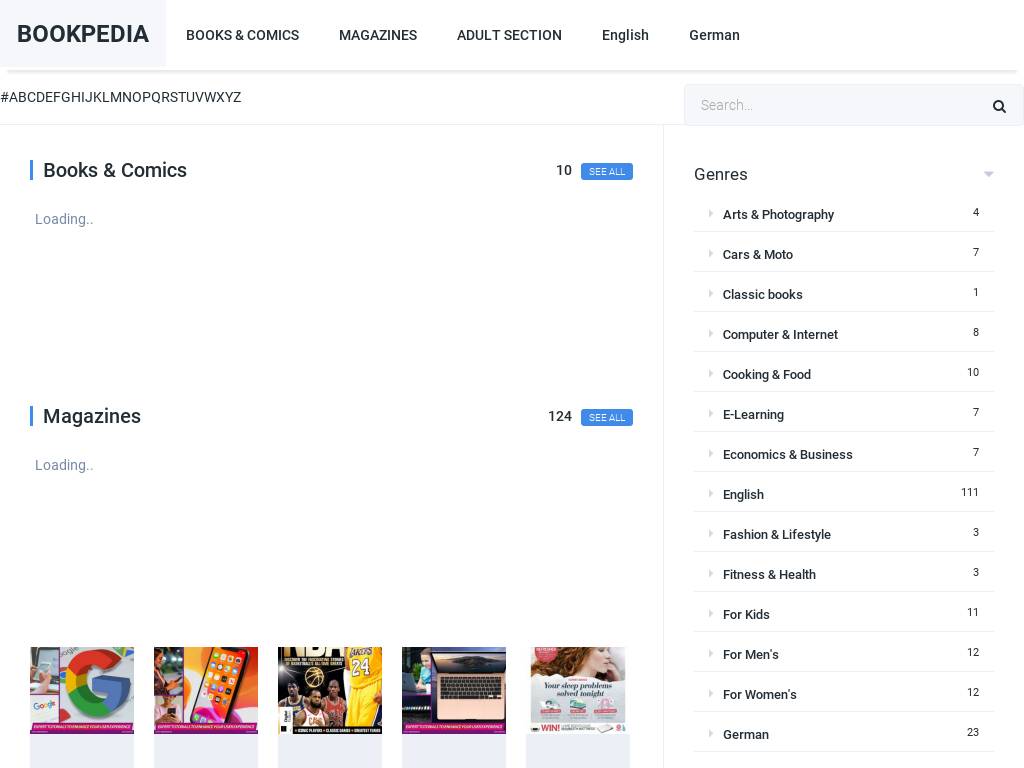Screen dimensions: 1024x768
Task: Open the sleep problems magazine cover
Action: pos(578,690)
